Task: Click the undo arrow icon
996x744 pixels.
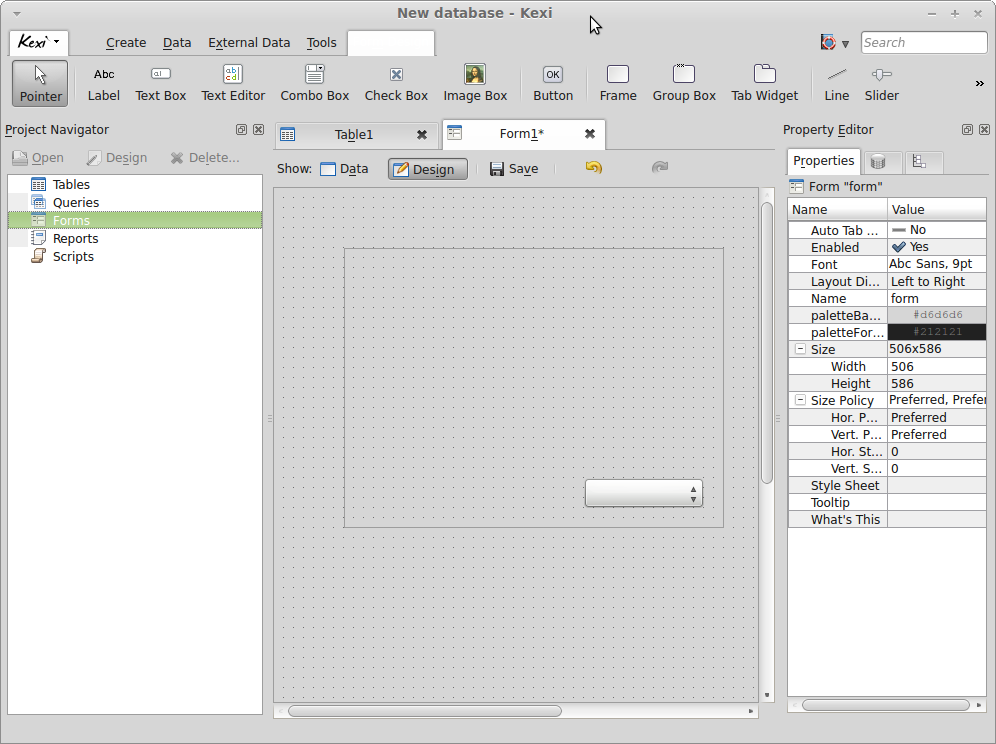Action: [x=593, y=168]
